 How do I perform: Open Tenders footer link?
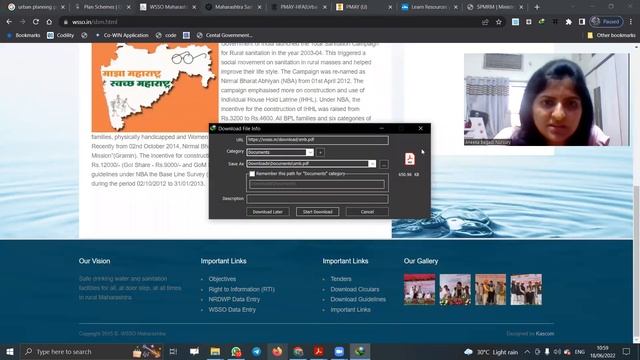(x=341, y=279)
